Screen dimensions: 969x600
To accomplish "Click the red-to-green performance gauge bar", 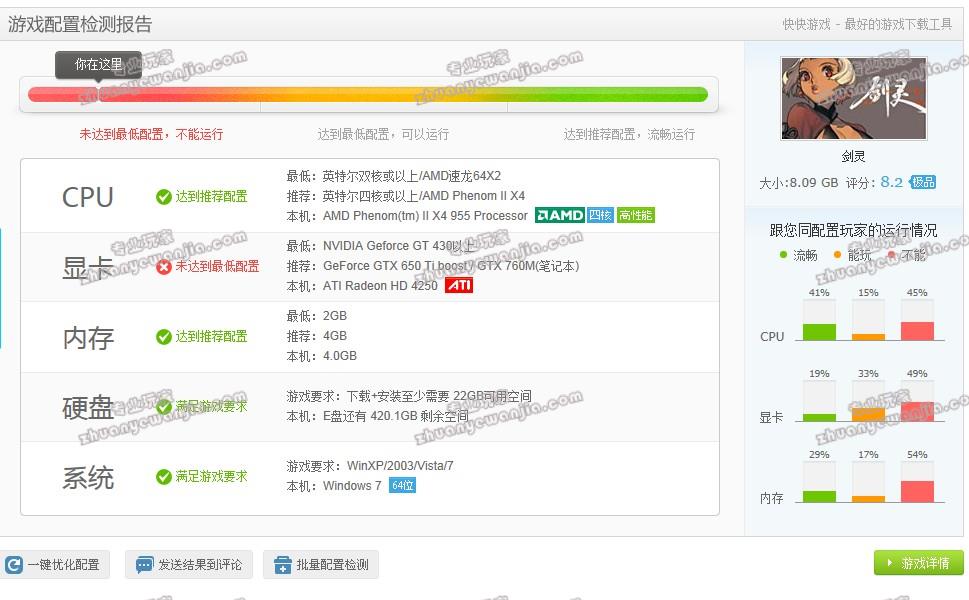I will pos(368,95).
